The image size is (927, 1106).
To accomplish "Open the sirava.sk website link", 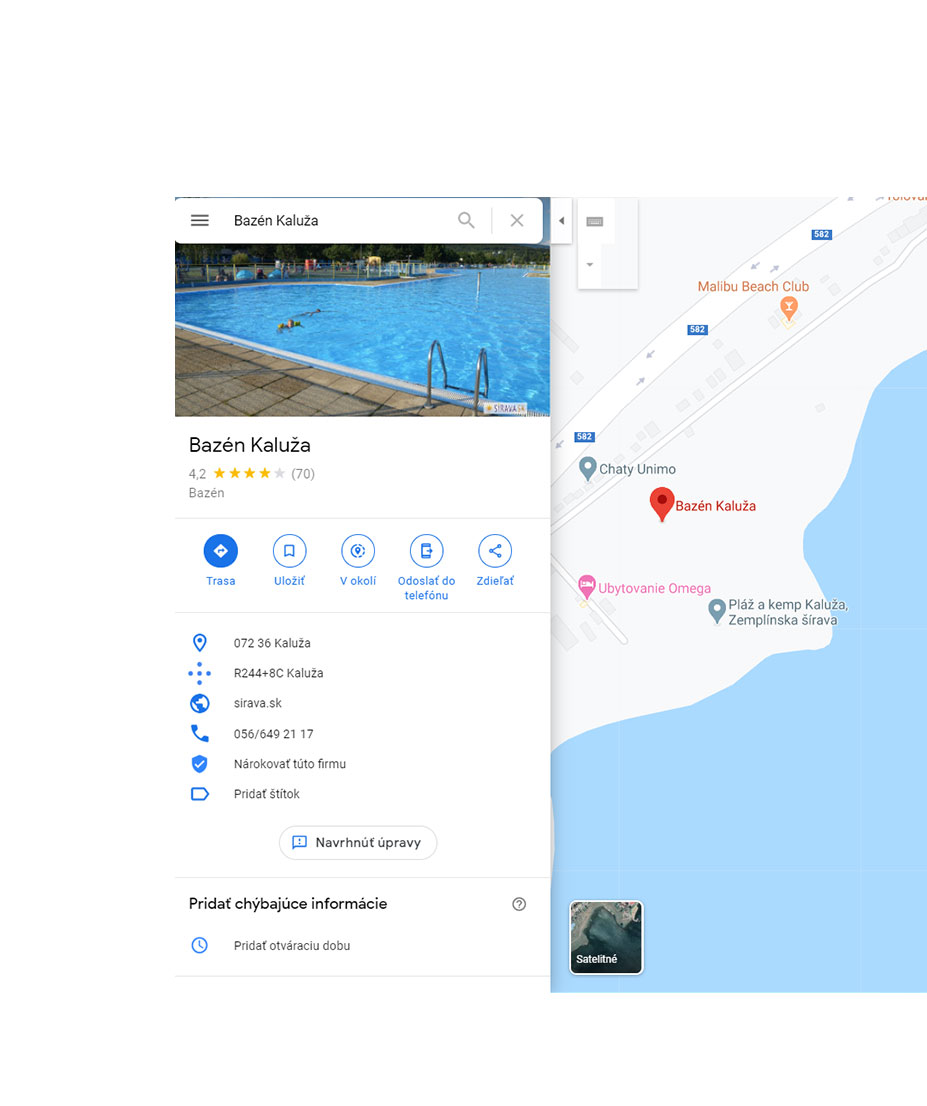I will tap(258, 703).
